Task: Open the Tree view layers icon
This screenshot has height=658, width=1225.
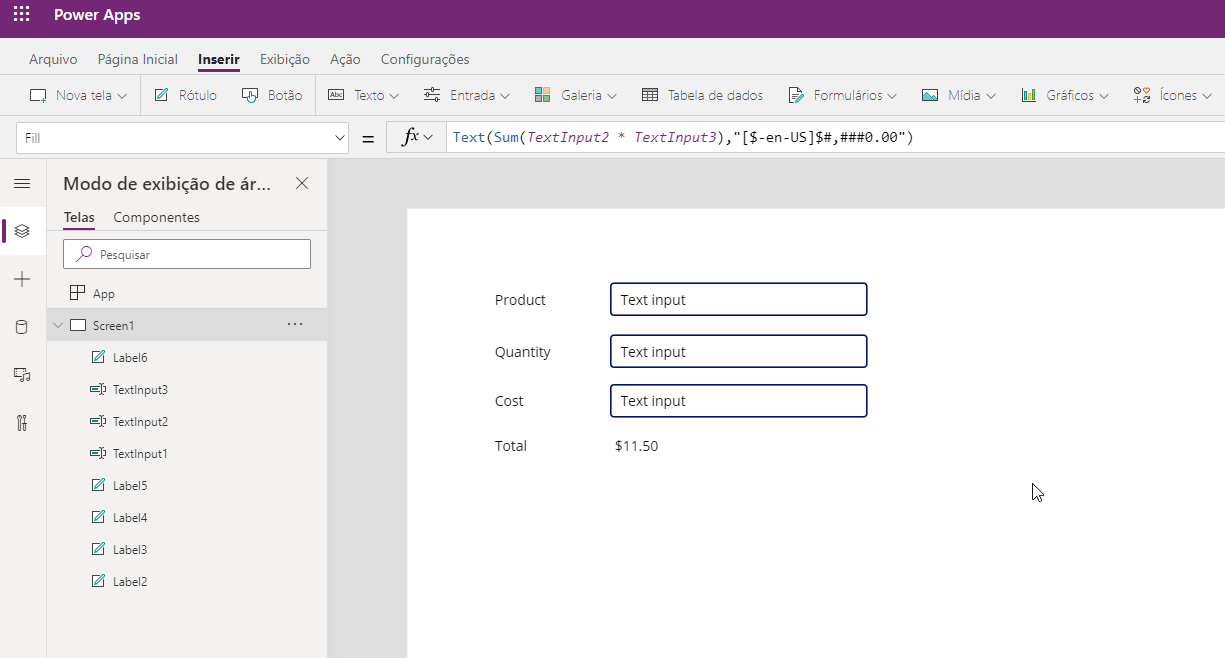Action: pos(22,231)
